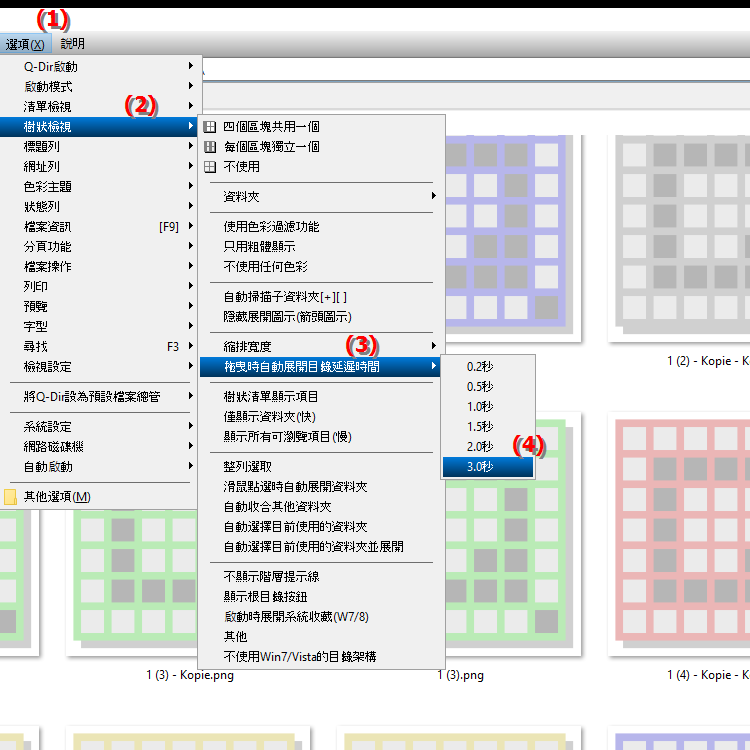
Task: Expand 拖曳時自動展開目錄延遲時間 submenu
Action: [x=322, y=367]
